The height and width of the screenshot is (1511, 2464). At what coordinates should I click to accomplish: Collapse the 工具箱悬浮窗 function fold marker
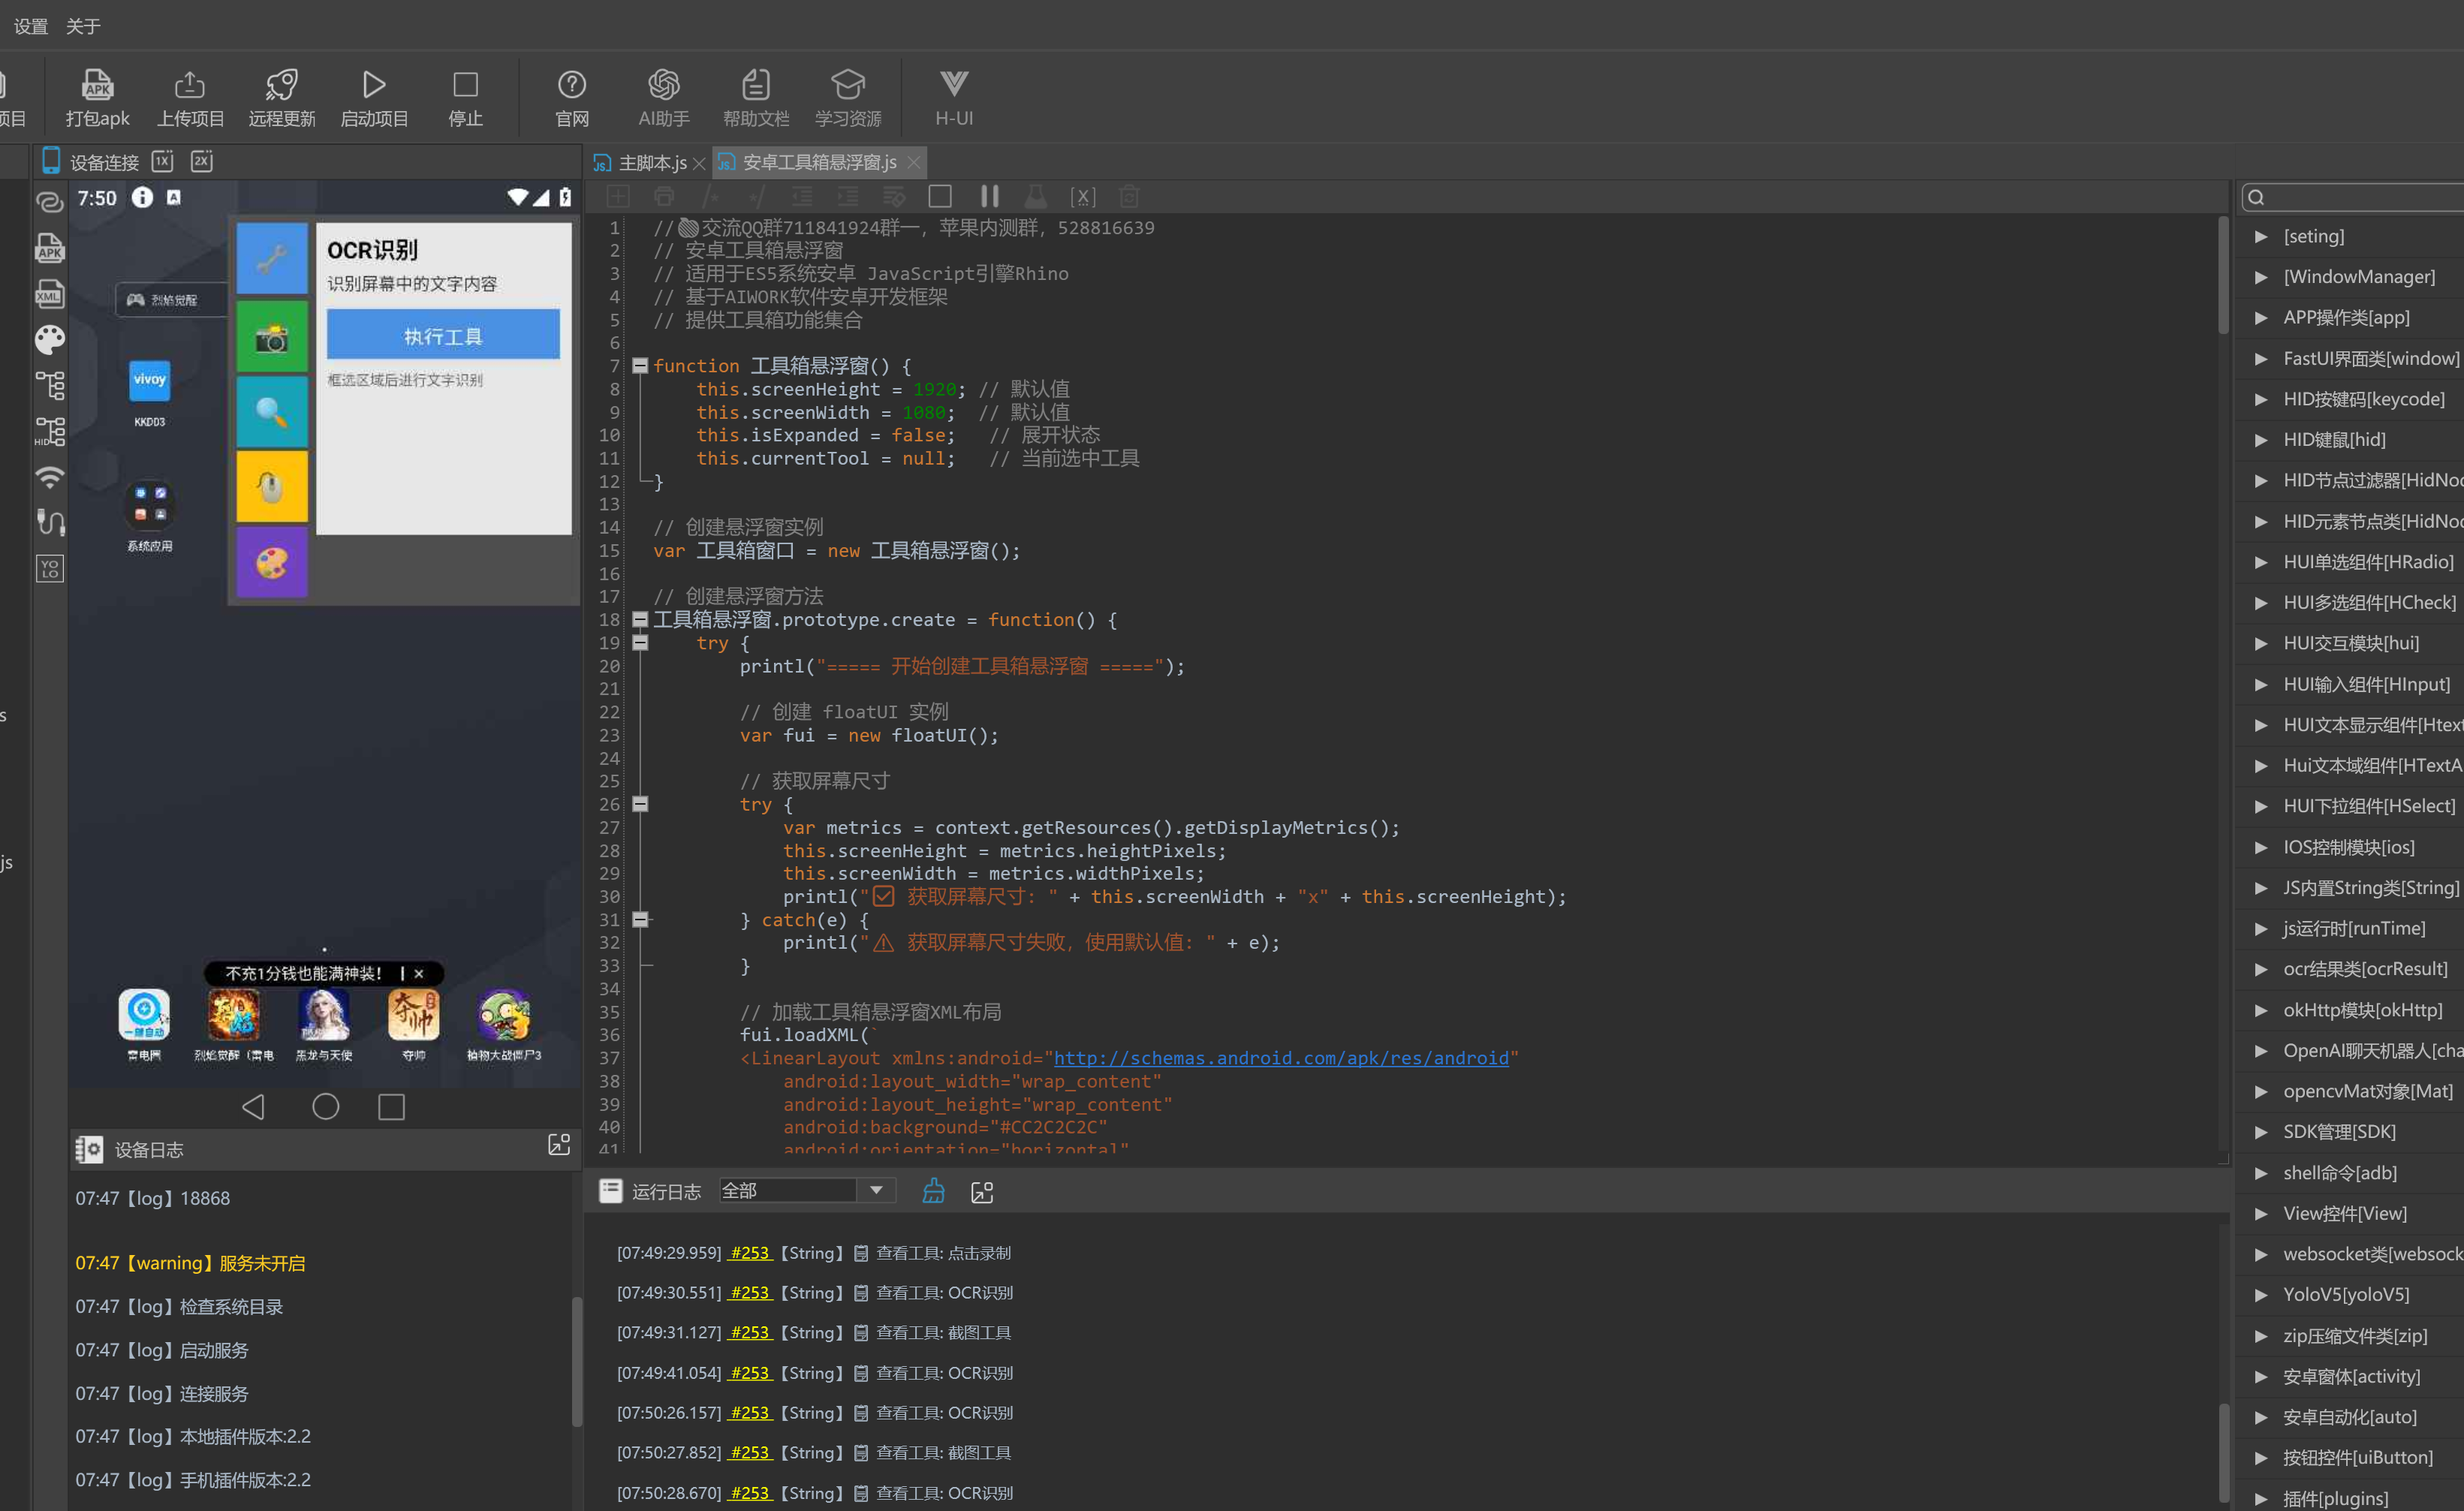(640, 366)
